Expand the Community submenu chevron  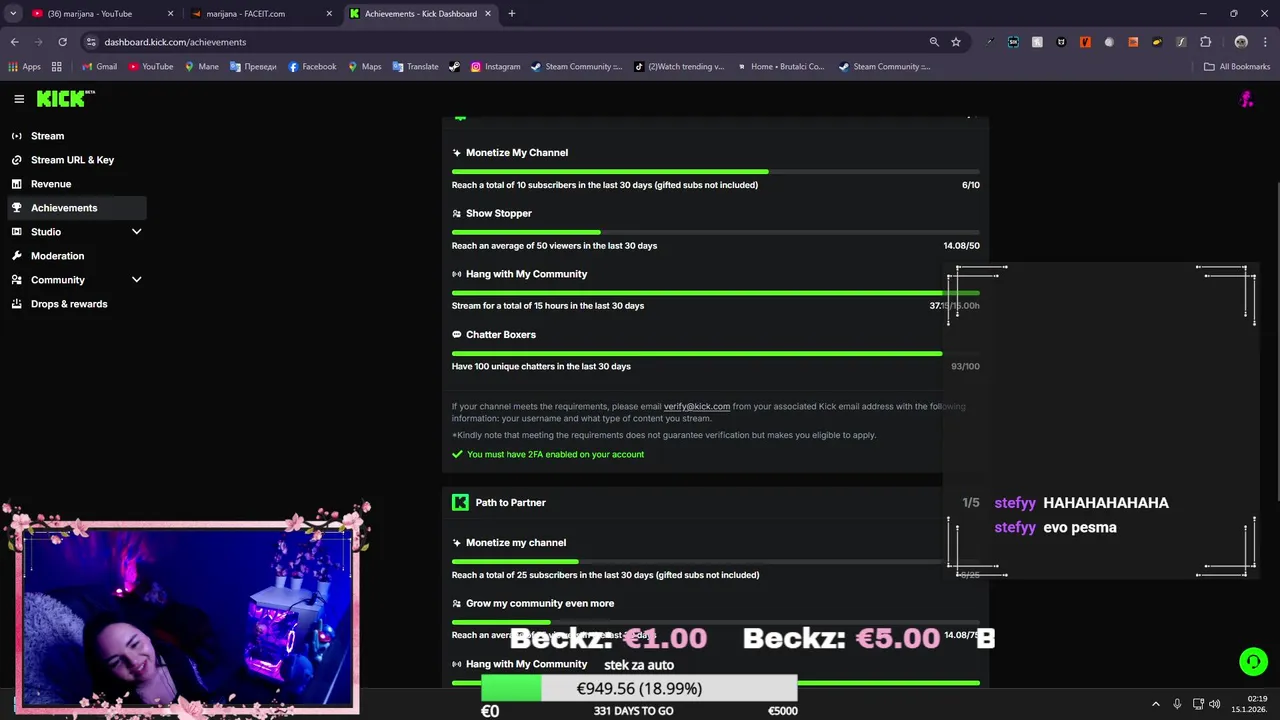[137, 280]
